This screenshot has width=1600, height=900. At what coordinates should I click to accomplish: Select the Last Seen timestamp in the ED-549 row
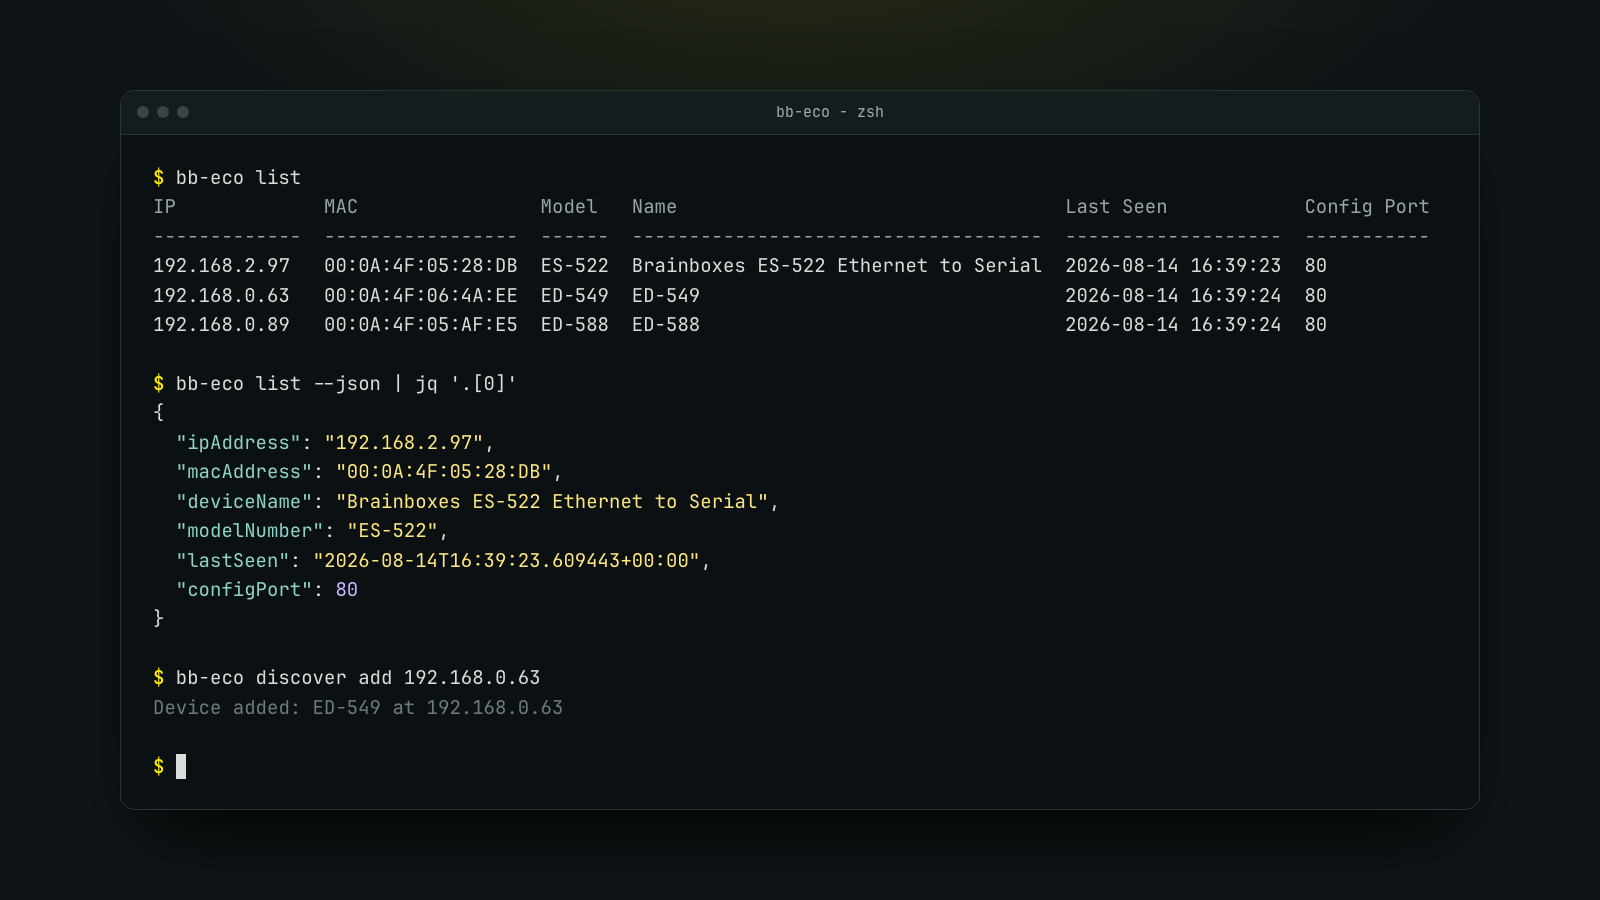[x=1173, y=296]
